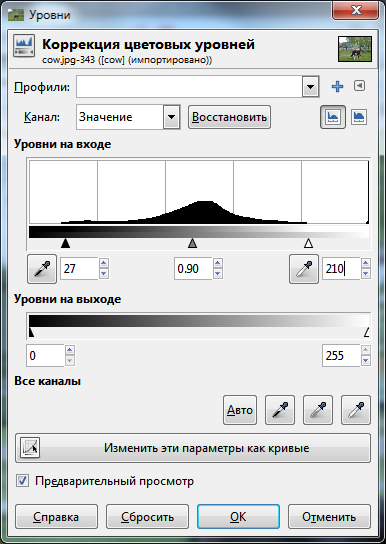Click black output level slider handle
Image resolution: width=386 pixels, height=544 pixels.
coord(31,333)
